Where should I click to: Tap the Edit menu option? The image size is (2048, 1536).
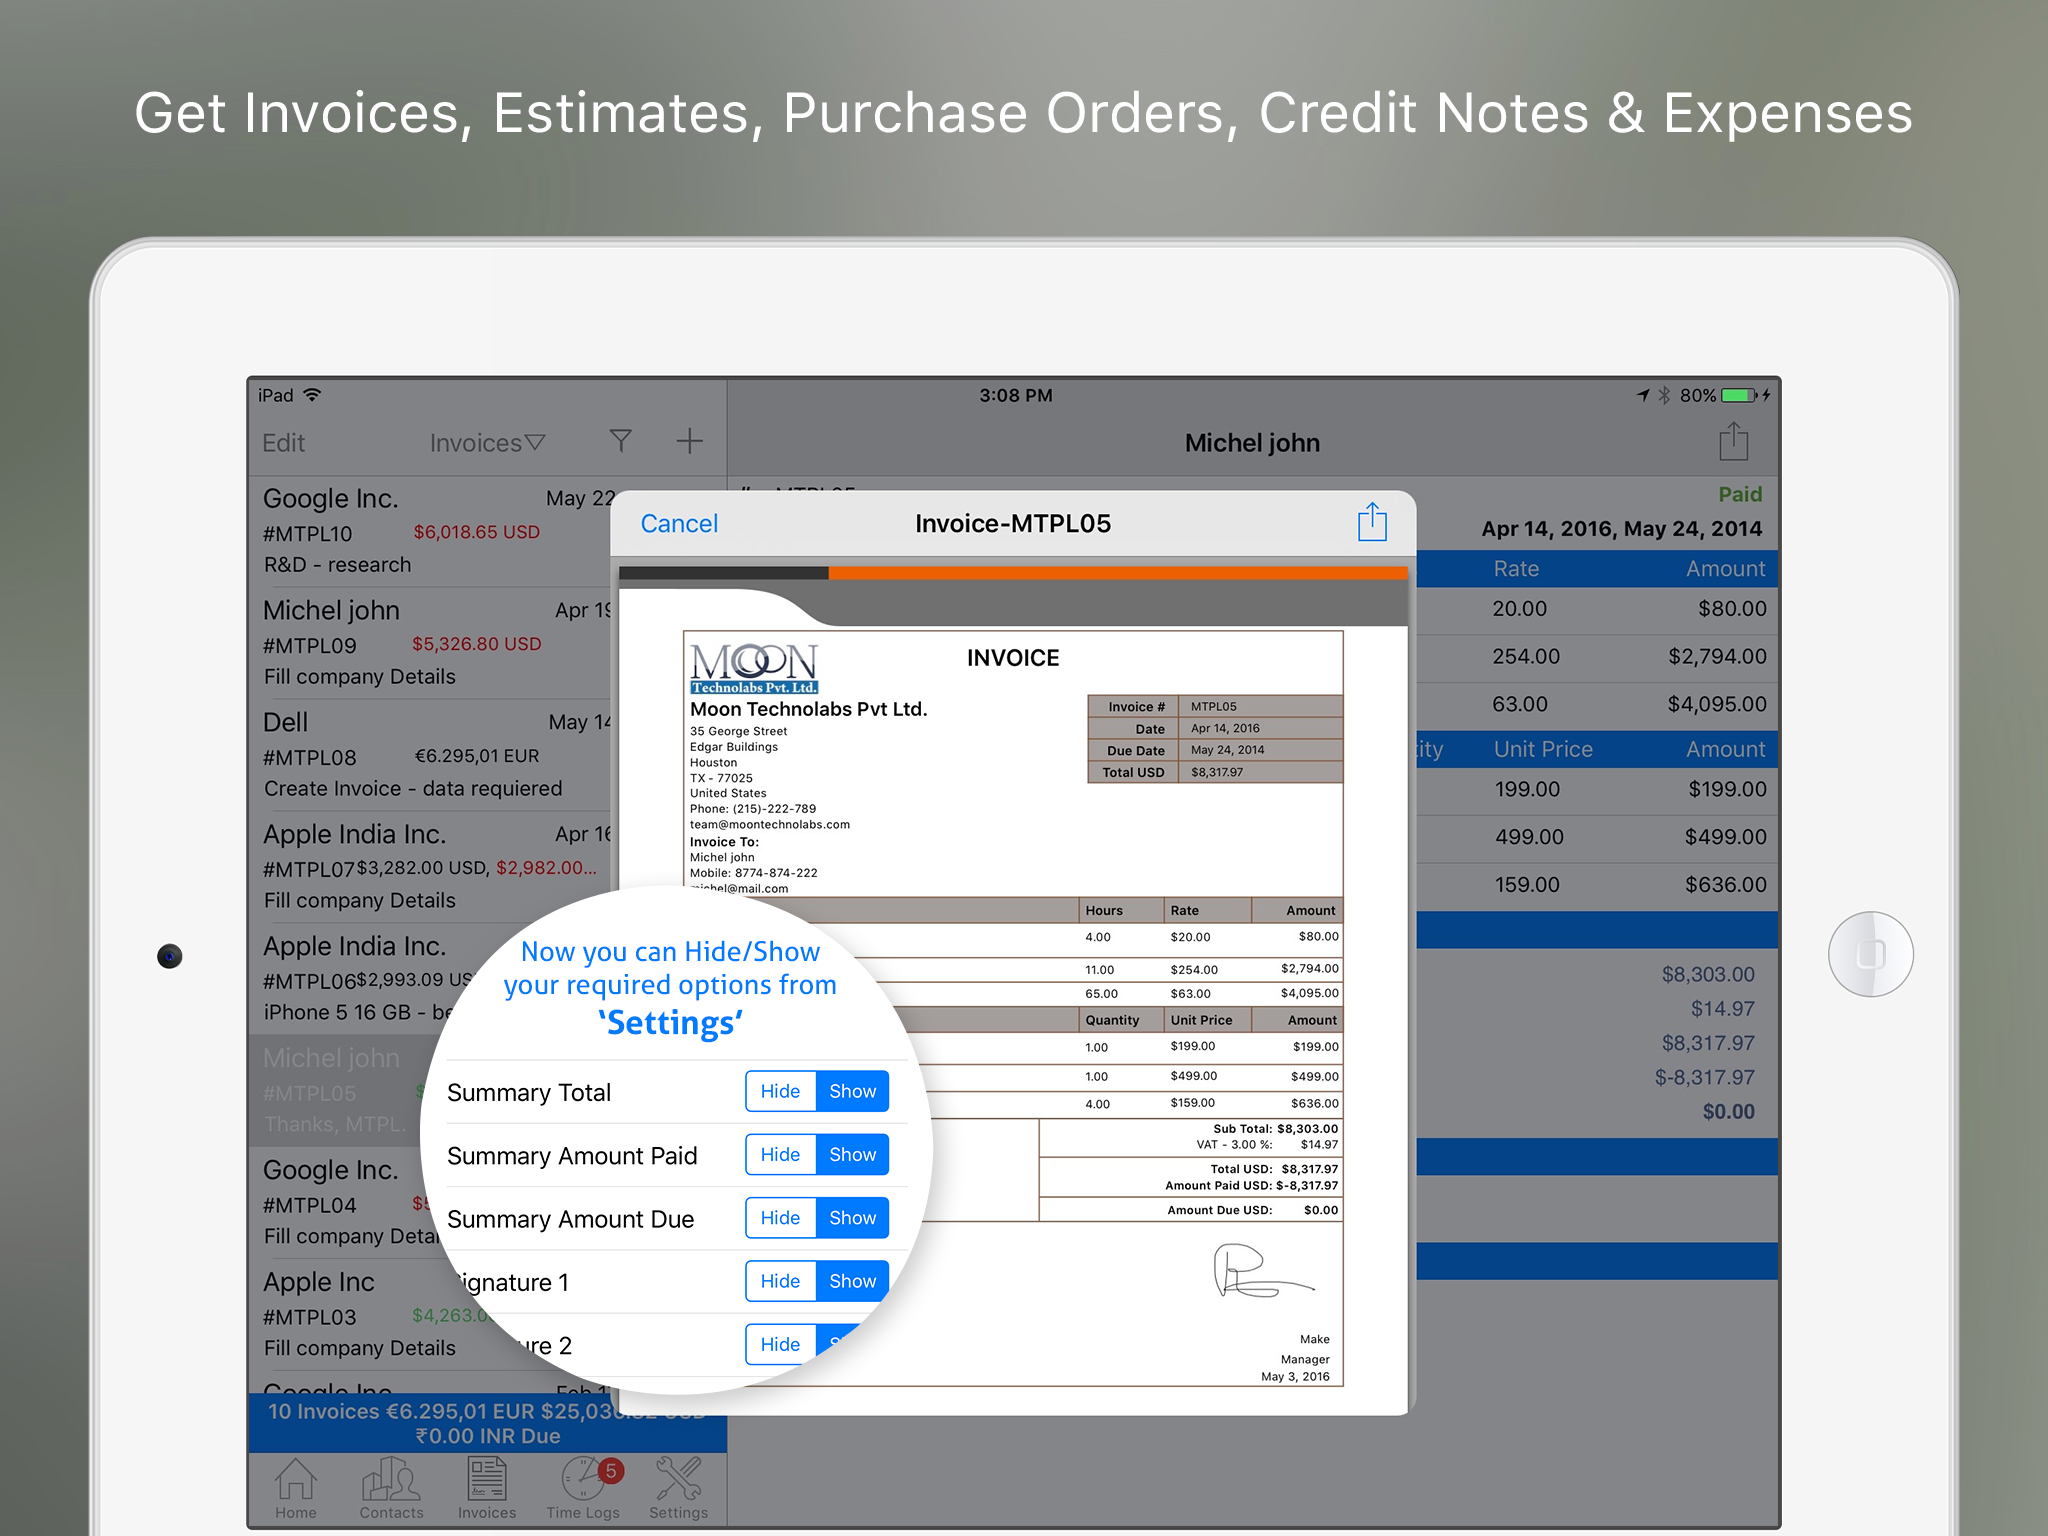[x=283, y=441]
